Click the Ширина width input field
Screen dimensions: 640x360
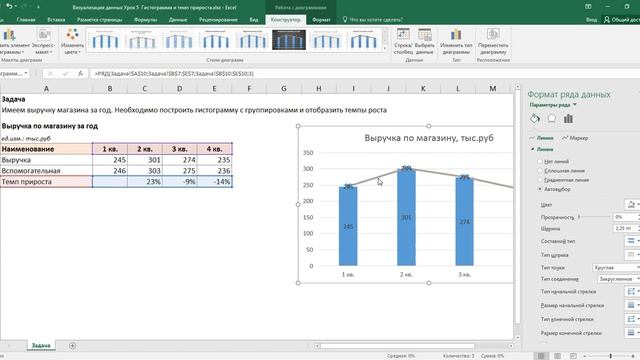click(x=624, y=228)
